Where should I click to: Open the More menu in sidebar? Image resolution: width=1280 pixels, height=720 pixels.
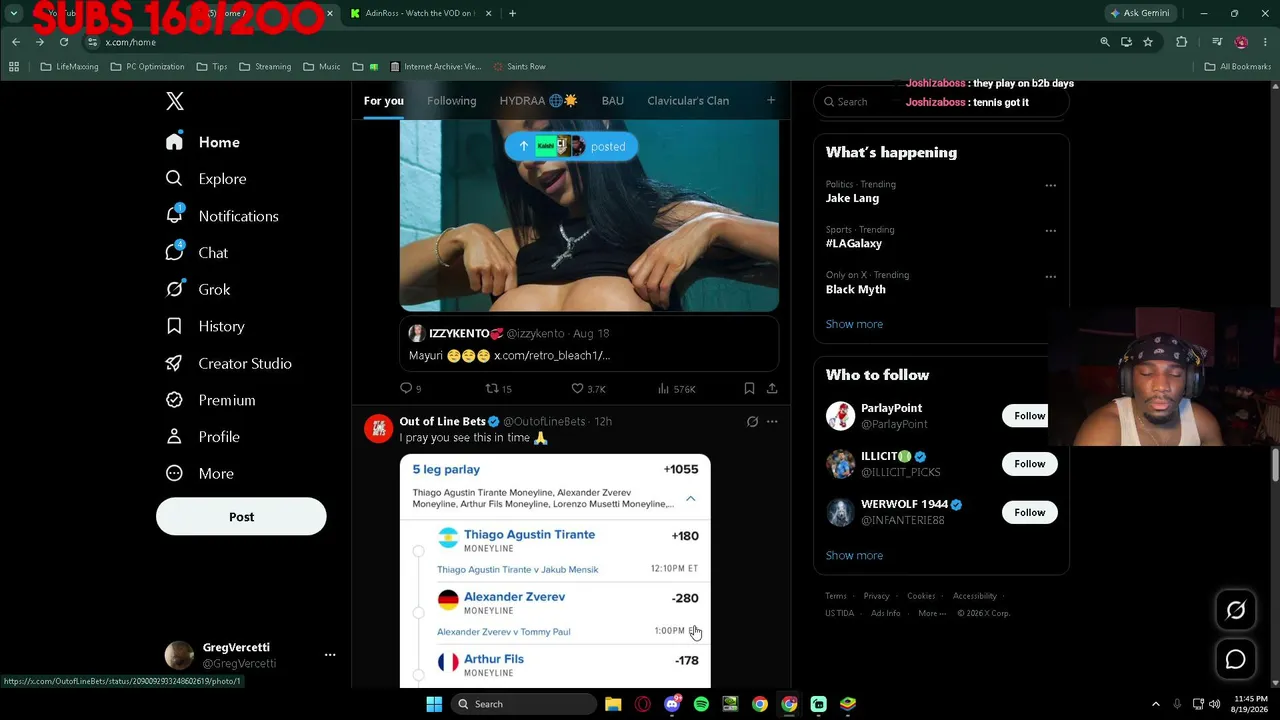199,473
